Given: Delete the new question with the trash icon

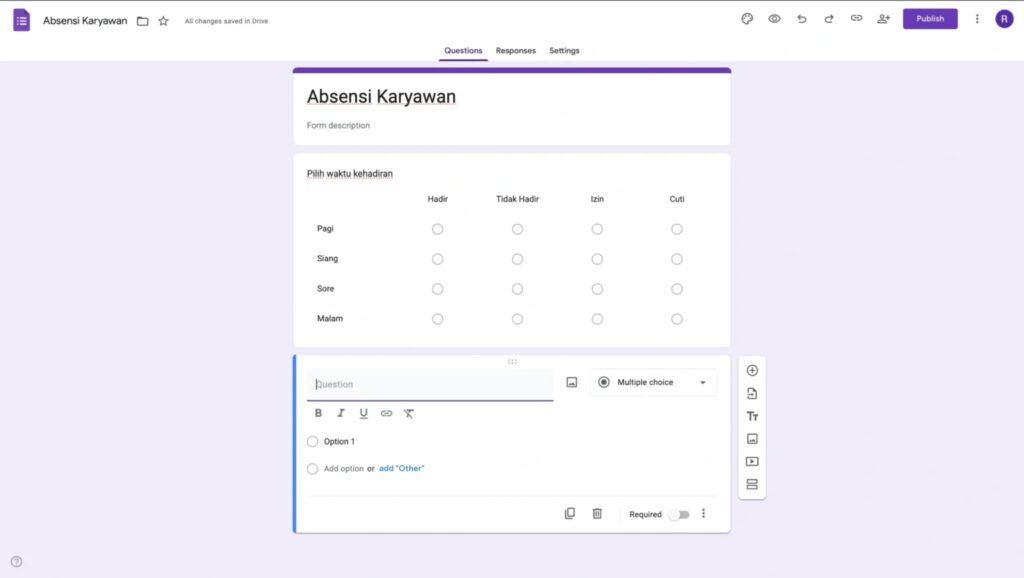Looking at the screenshot, I should pos(596,513).
